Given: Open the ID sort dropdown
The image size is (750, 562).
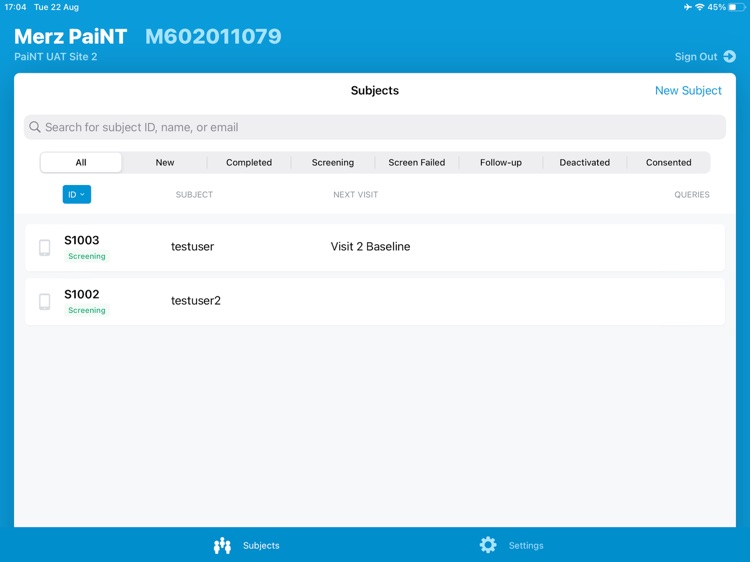Looking at the screenshot, I should pyautogui.click(x=77, y=194).
